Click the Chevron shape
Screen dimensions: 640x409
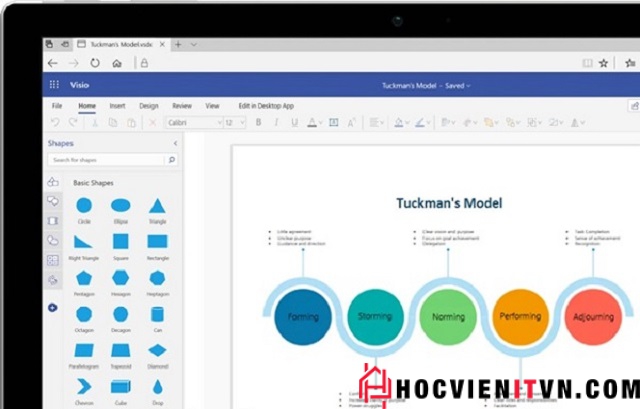point(84,386)
